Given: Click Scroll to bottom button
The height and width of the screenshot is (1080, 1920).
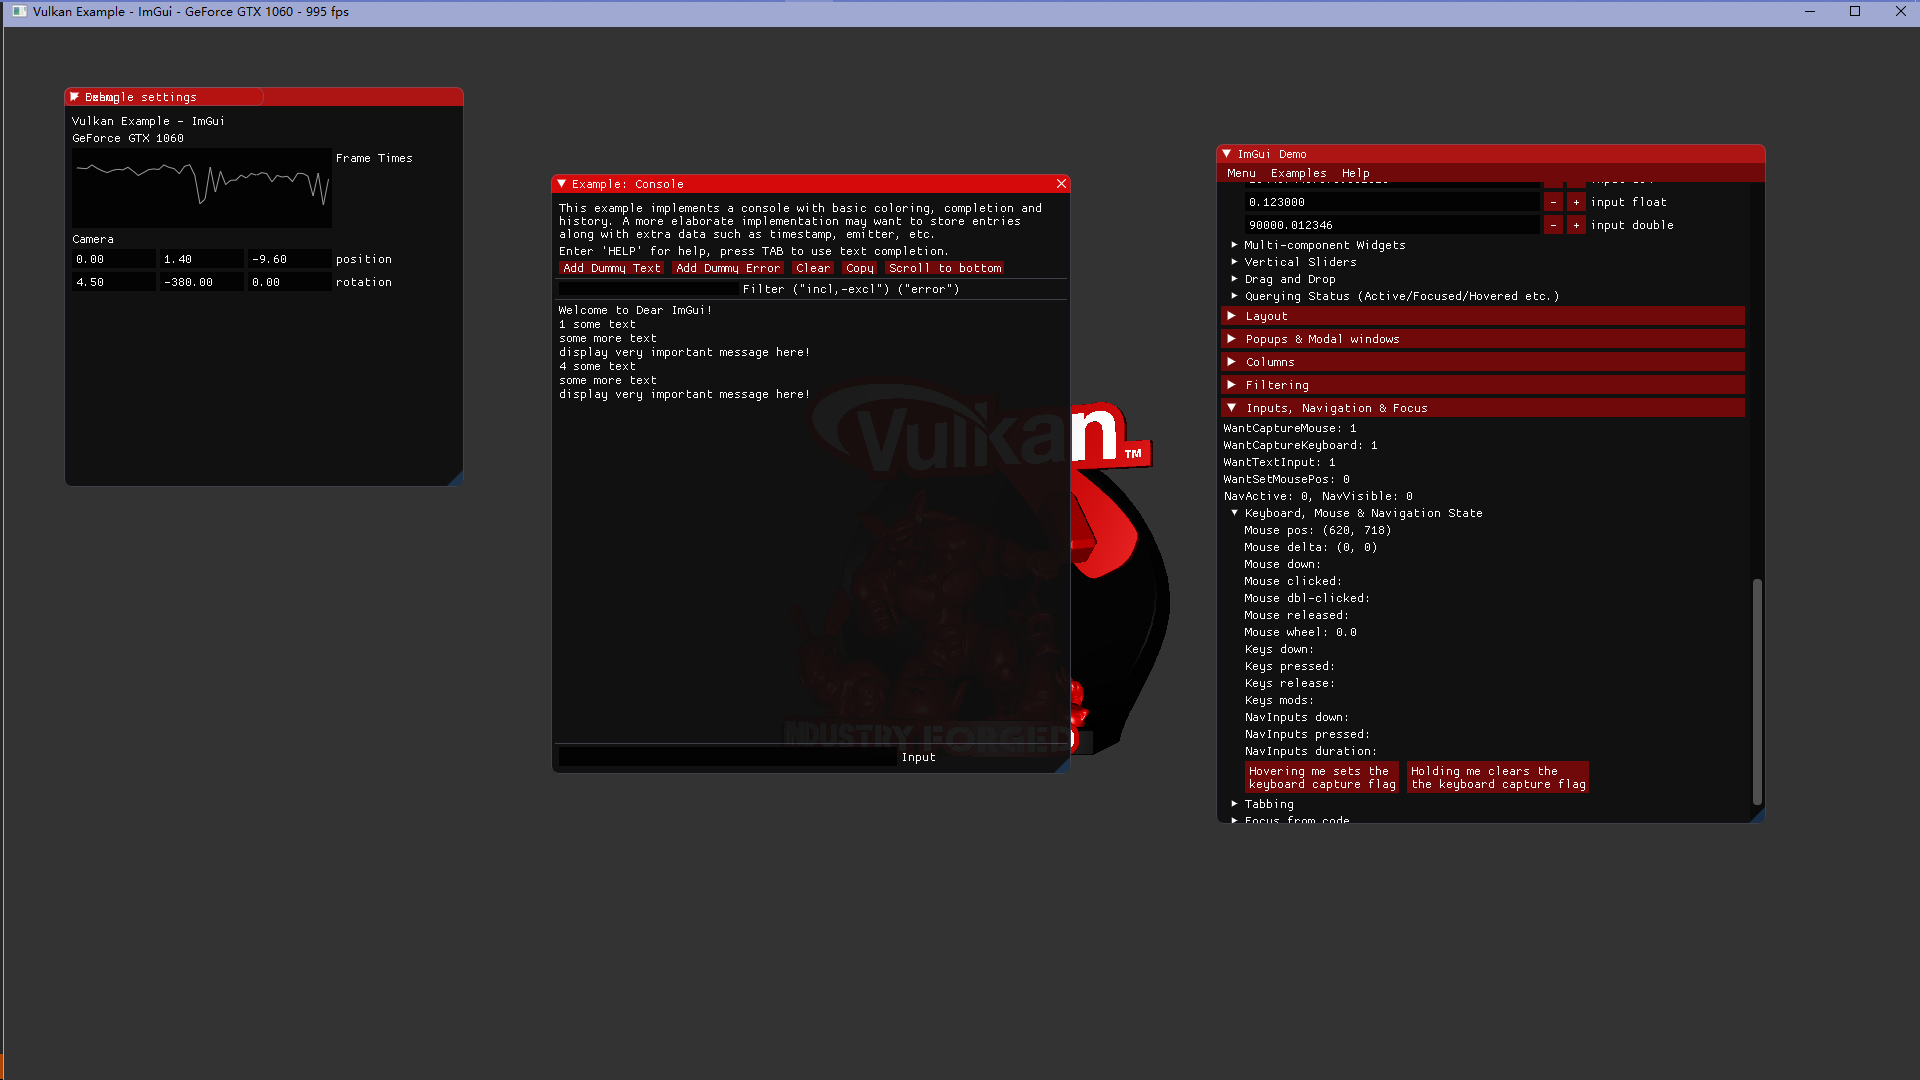Looking at the screenshot, I should coord(945,268).
